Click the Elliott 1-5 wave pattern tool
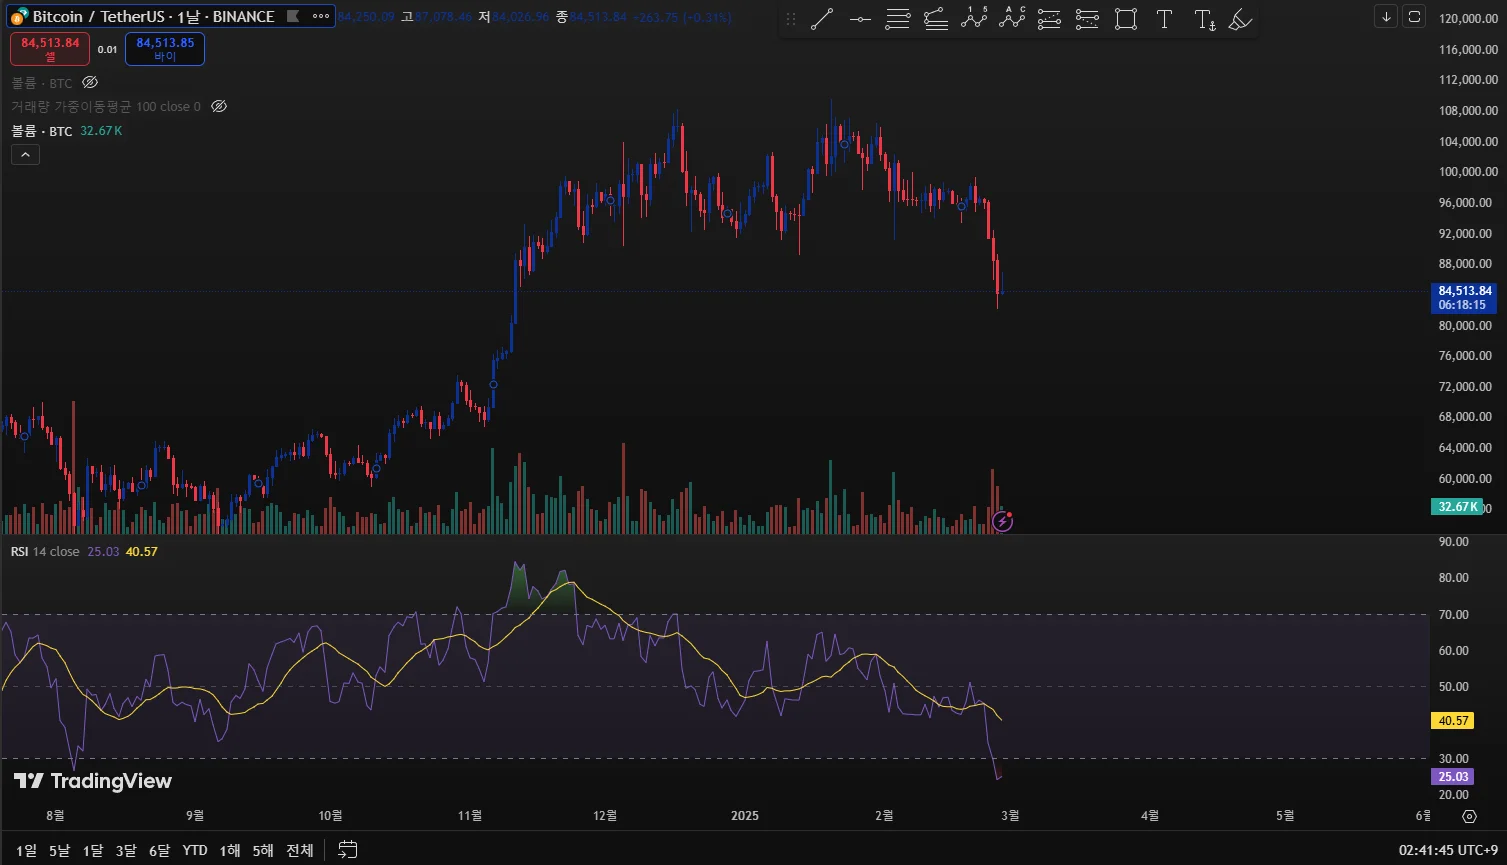Screen dimensions: 1507x865 click(974, 18)
